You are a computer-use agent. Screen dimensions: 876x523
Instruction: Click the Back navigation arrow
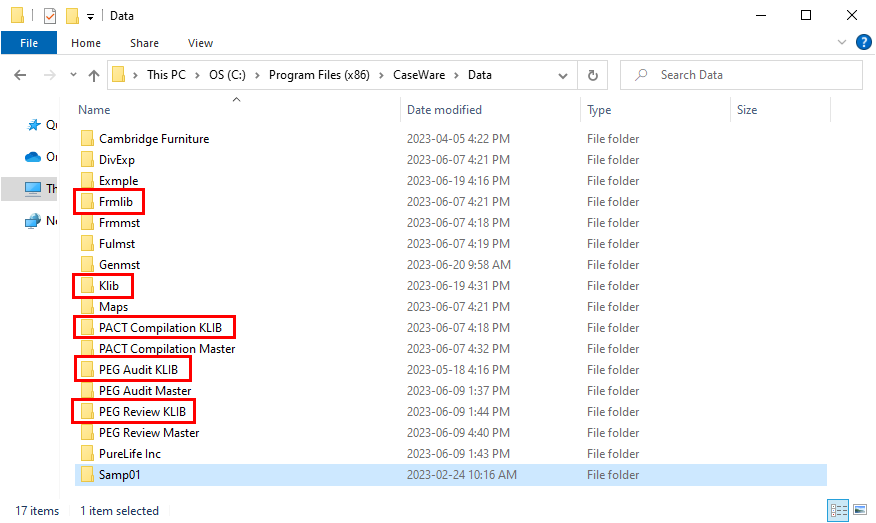(20, 75)
